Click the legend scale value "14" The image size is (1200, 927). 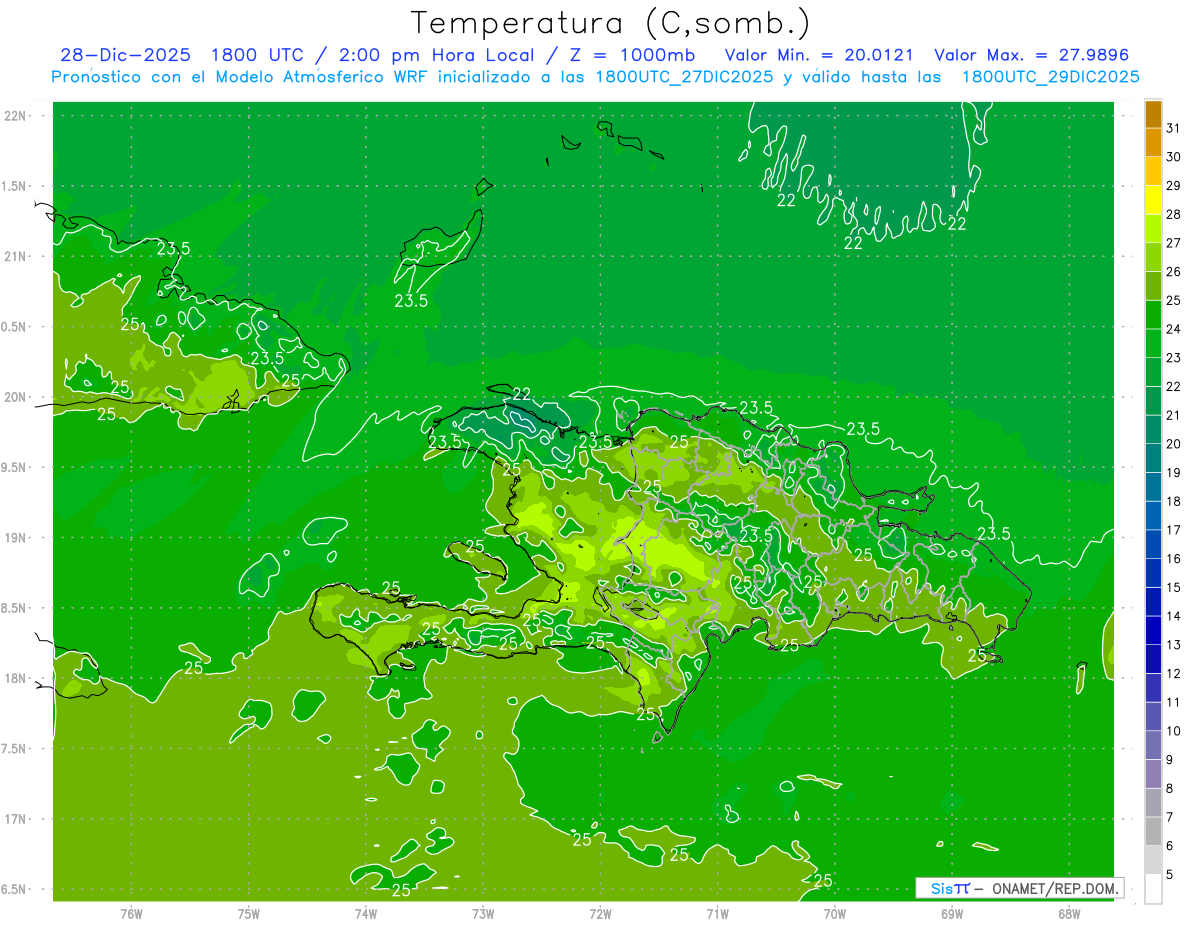[x=1174, y=616]
